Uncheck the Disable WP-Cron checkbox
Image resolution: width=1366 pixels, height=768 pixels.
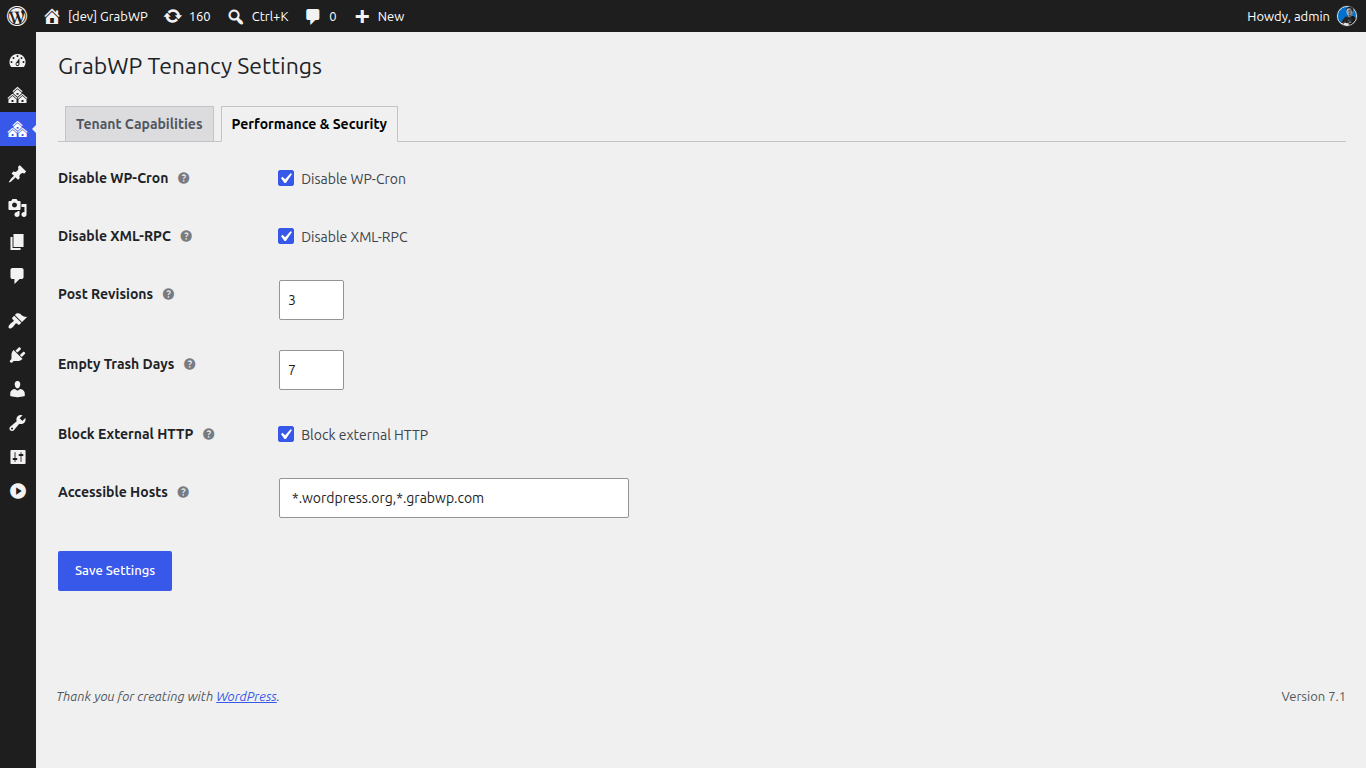[286, 178]
